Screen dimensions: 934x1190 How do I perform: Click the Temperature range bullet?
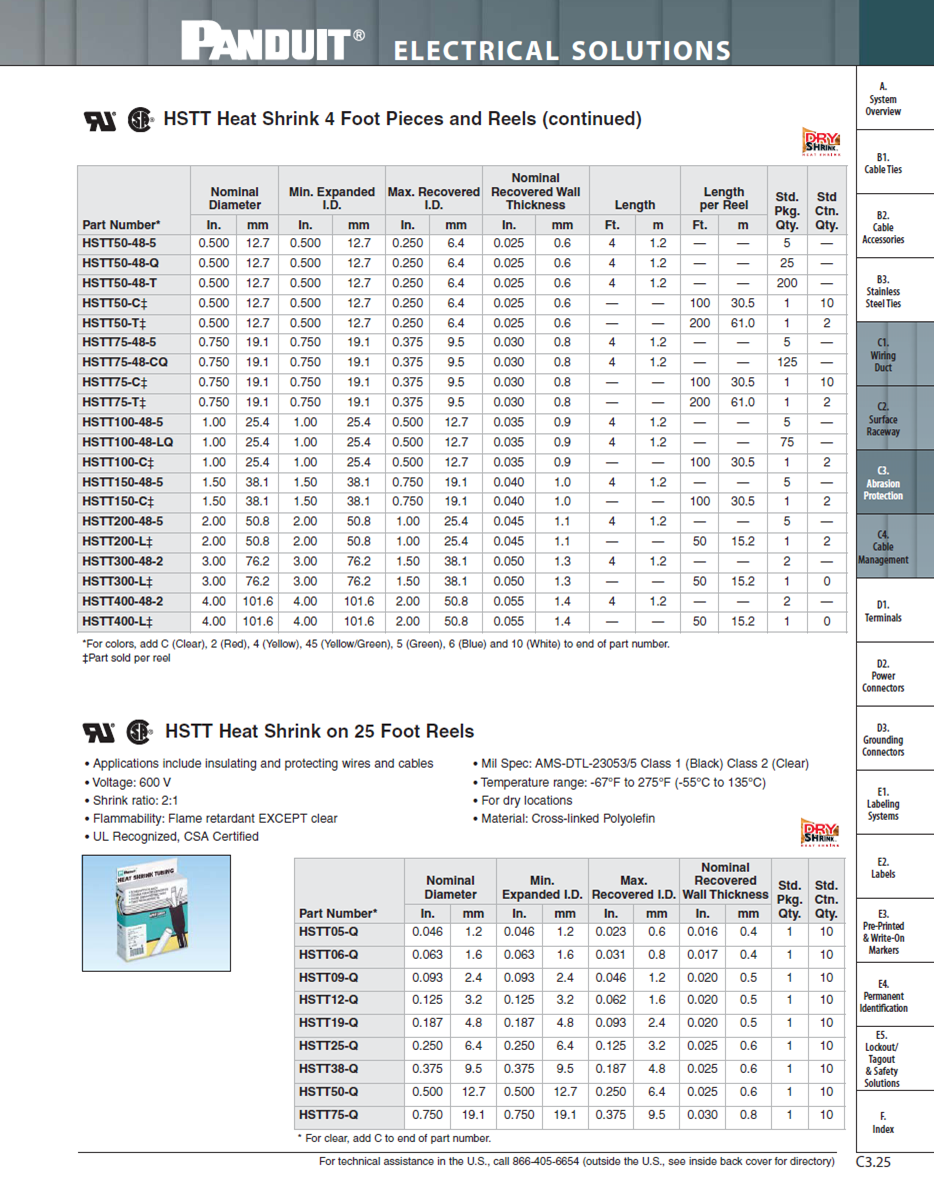point(619,782)
